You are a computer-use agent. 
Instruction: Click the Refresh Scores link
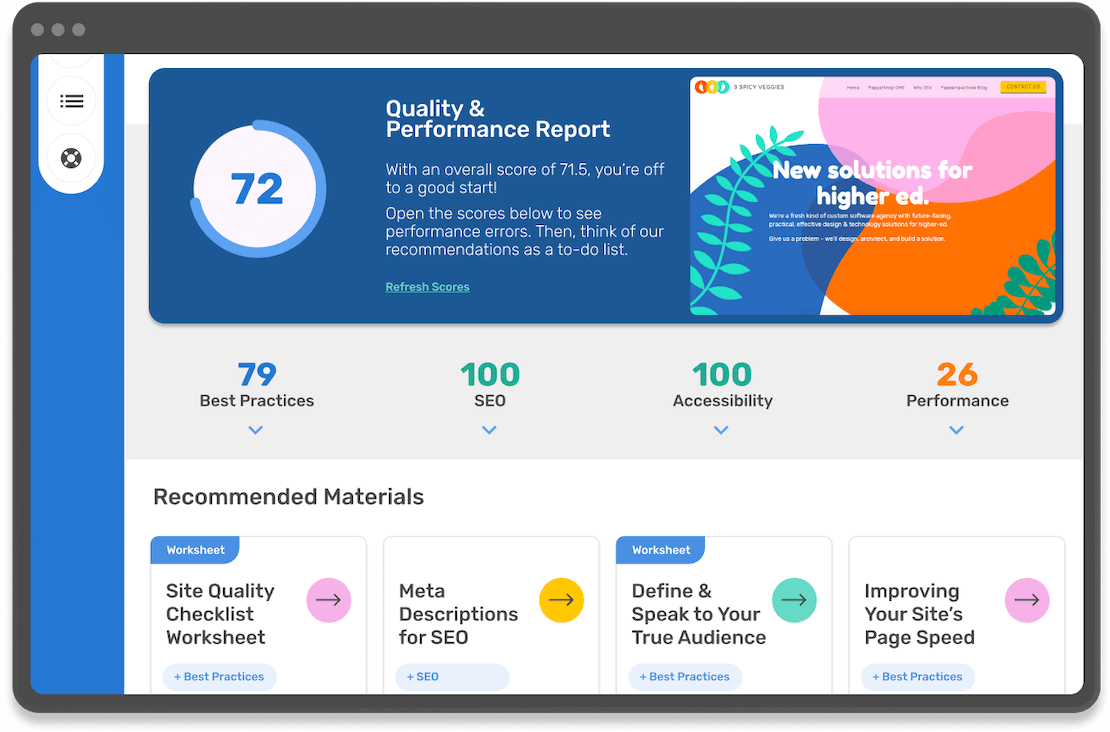pyautogui.click(x=427, y=287)
